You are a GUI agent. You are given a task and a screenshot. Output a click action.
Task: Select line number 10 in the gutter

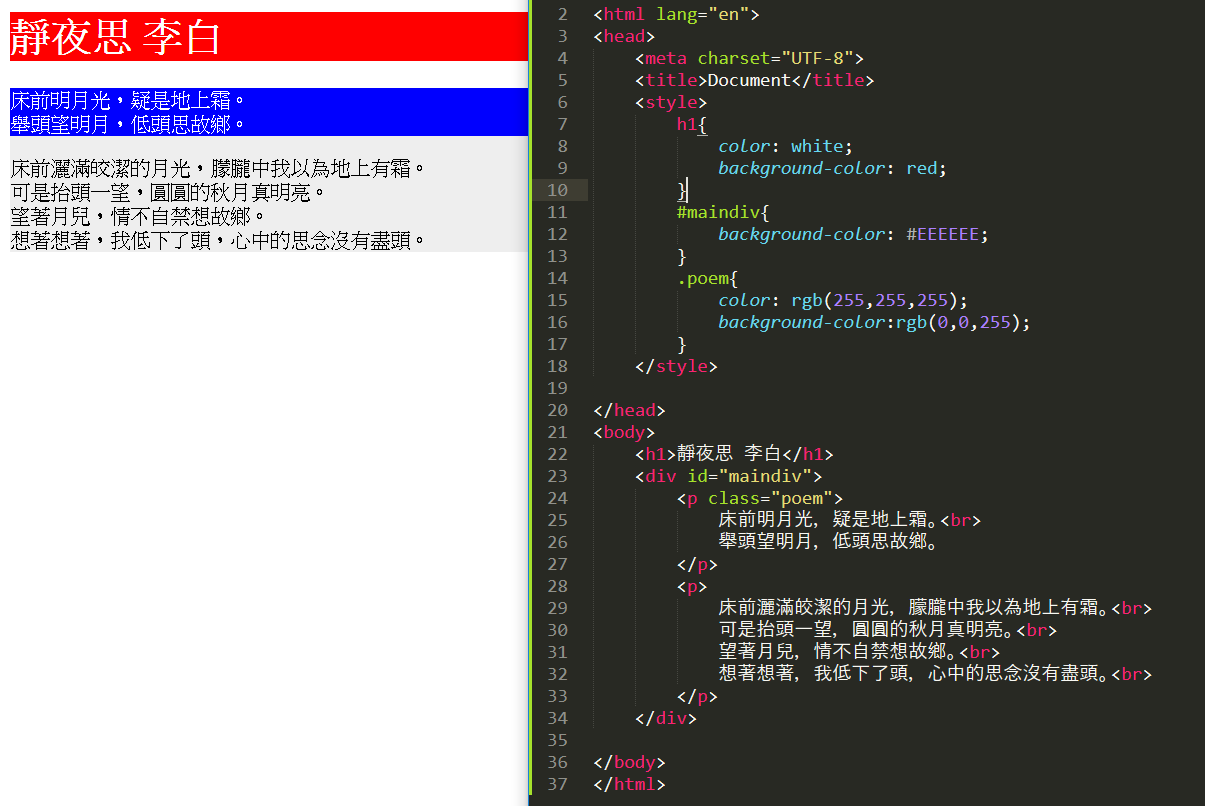(x=557, y=190)
